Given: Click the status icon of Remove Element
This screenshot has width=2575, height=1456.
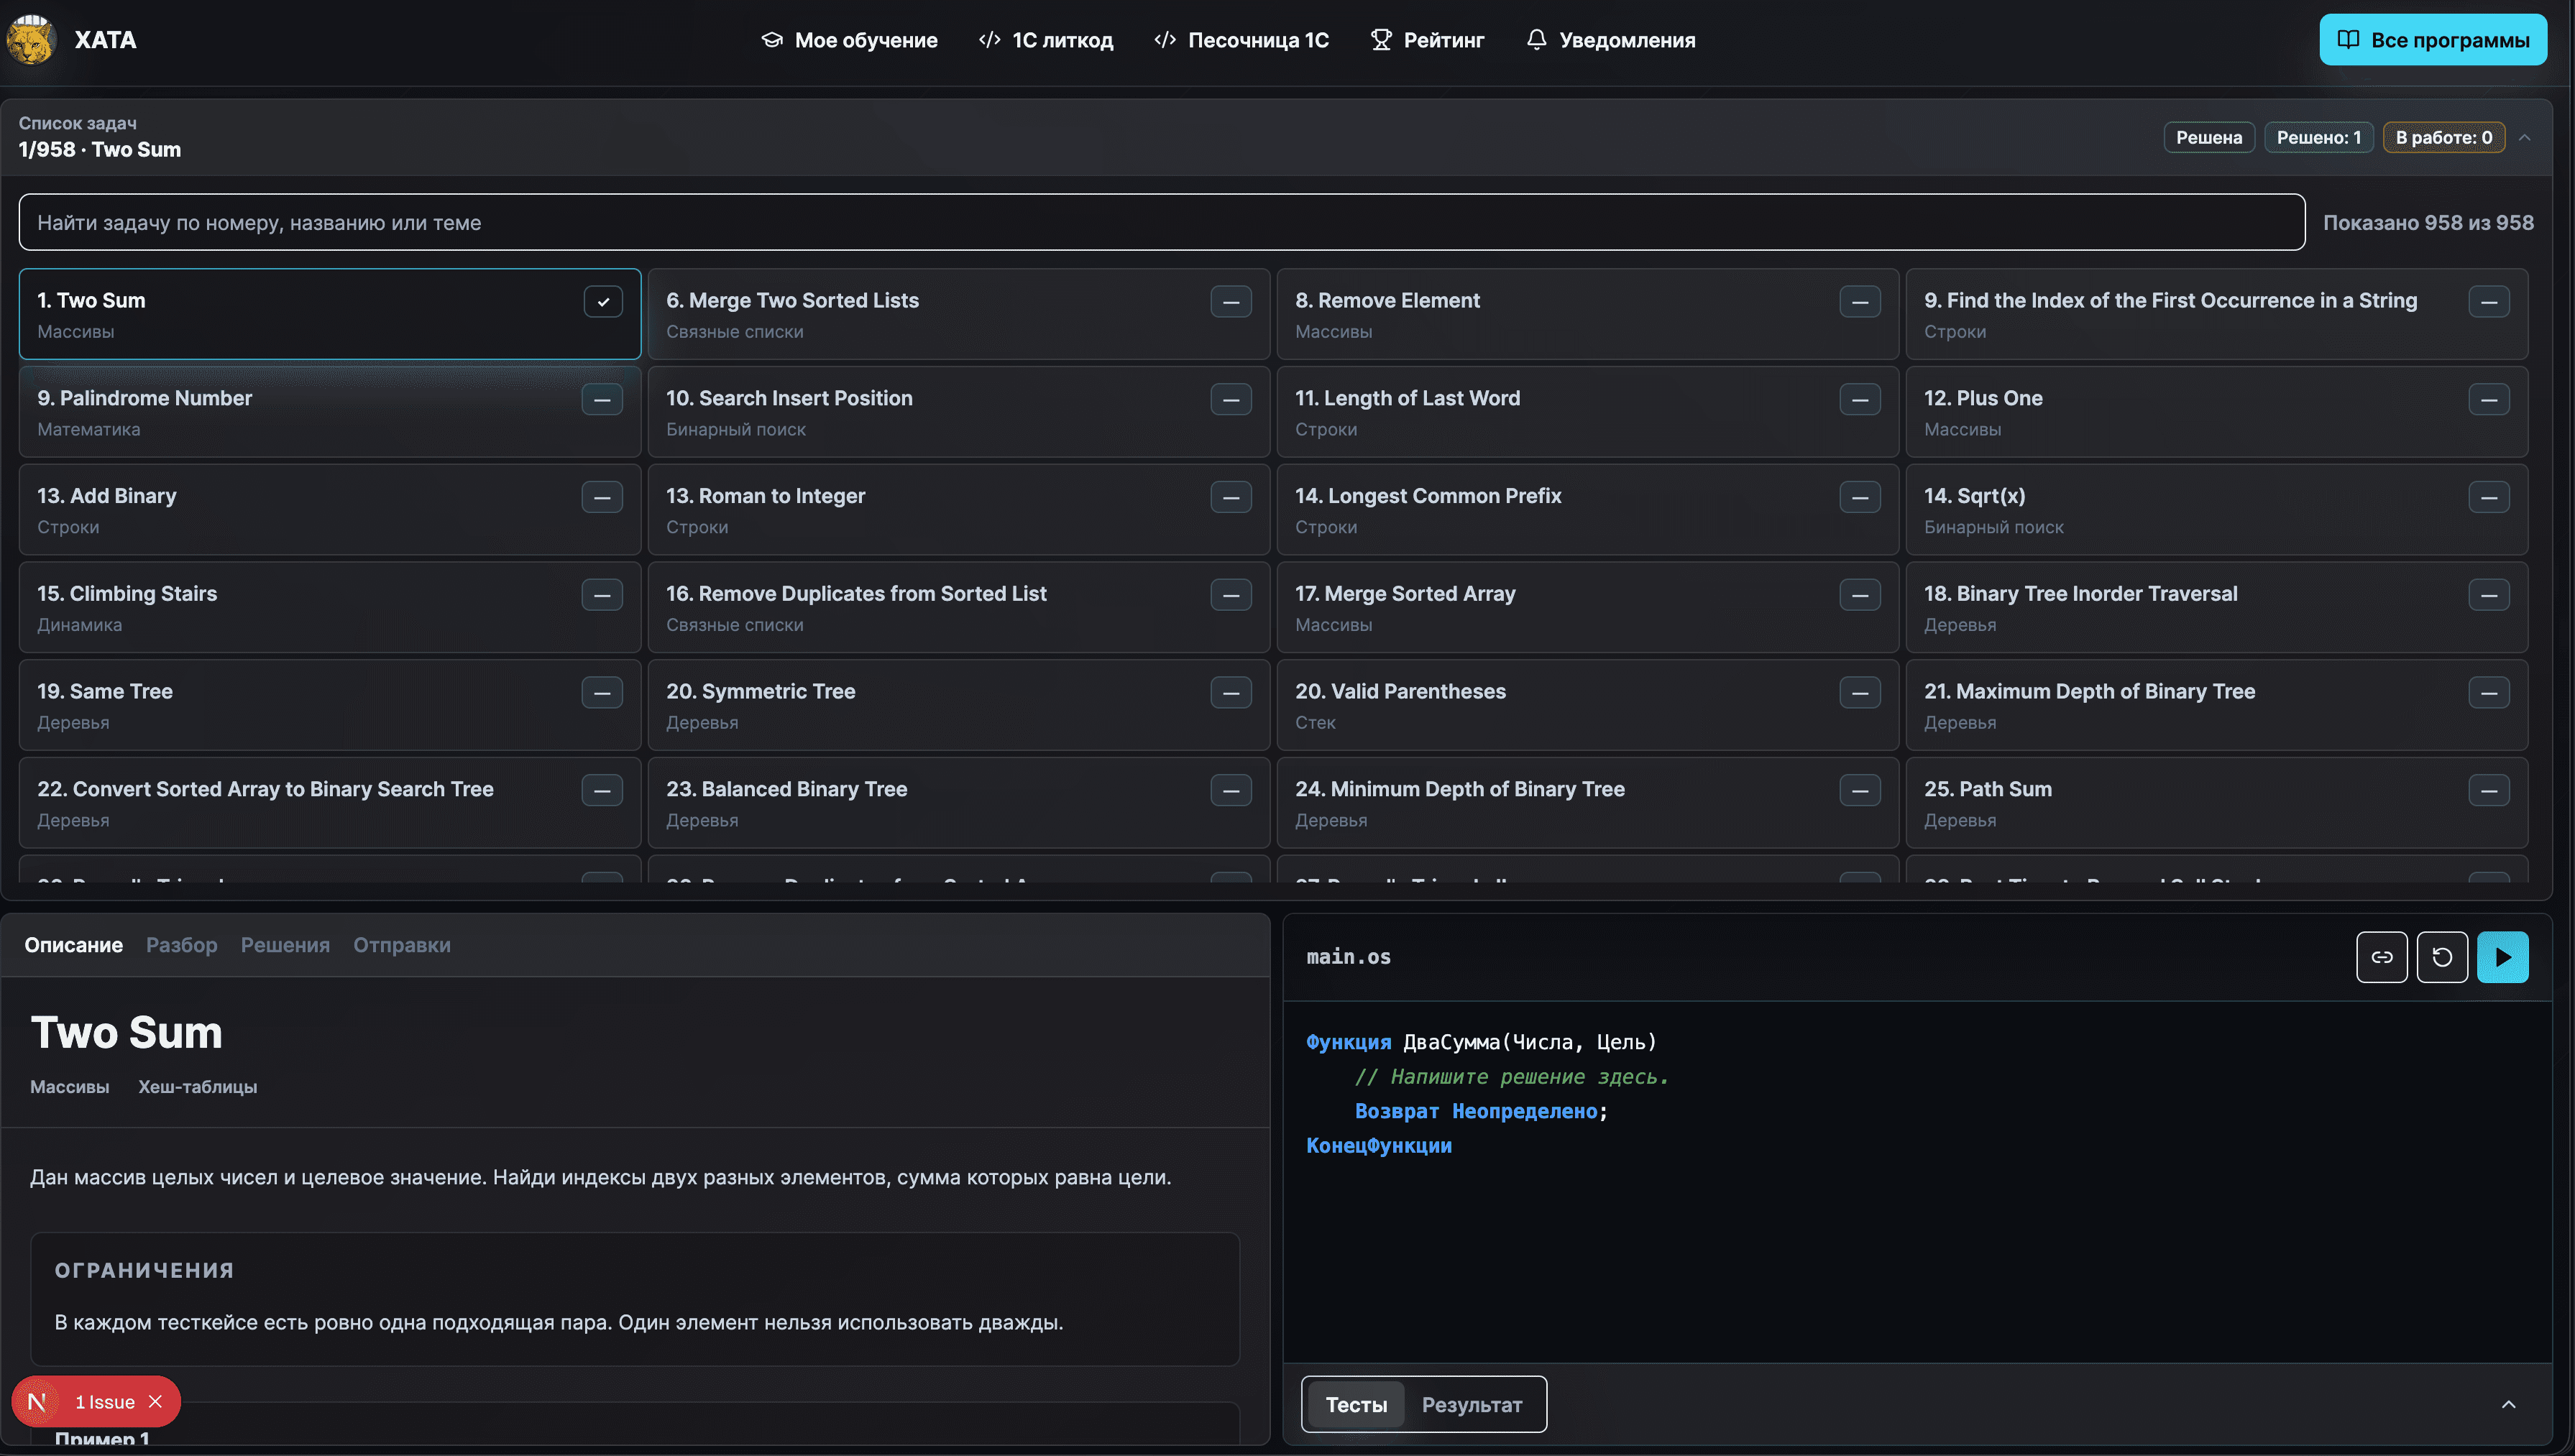Looking at the screenshot, I should pyautogui.click(x=1860, y=301).
